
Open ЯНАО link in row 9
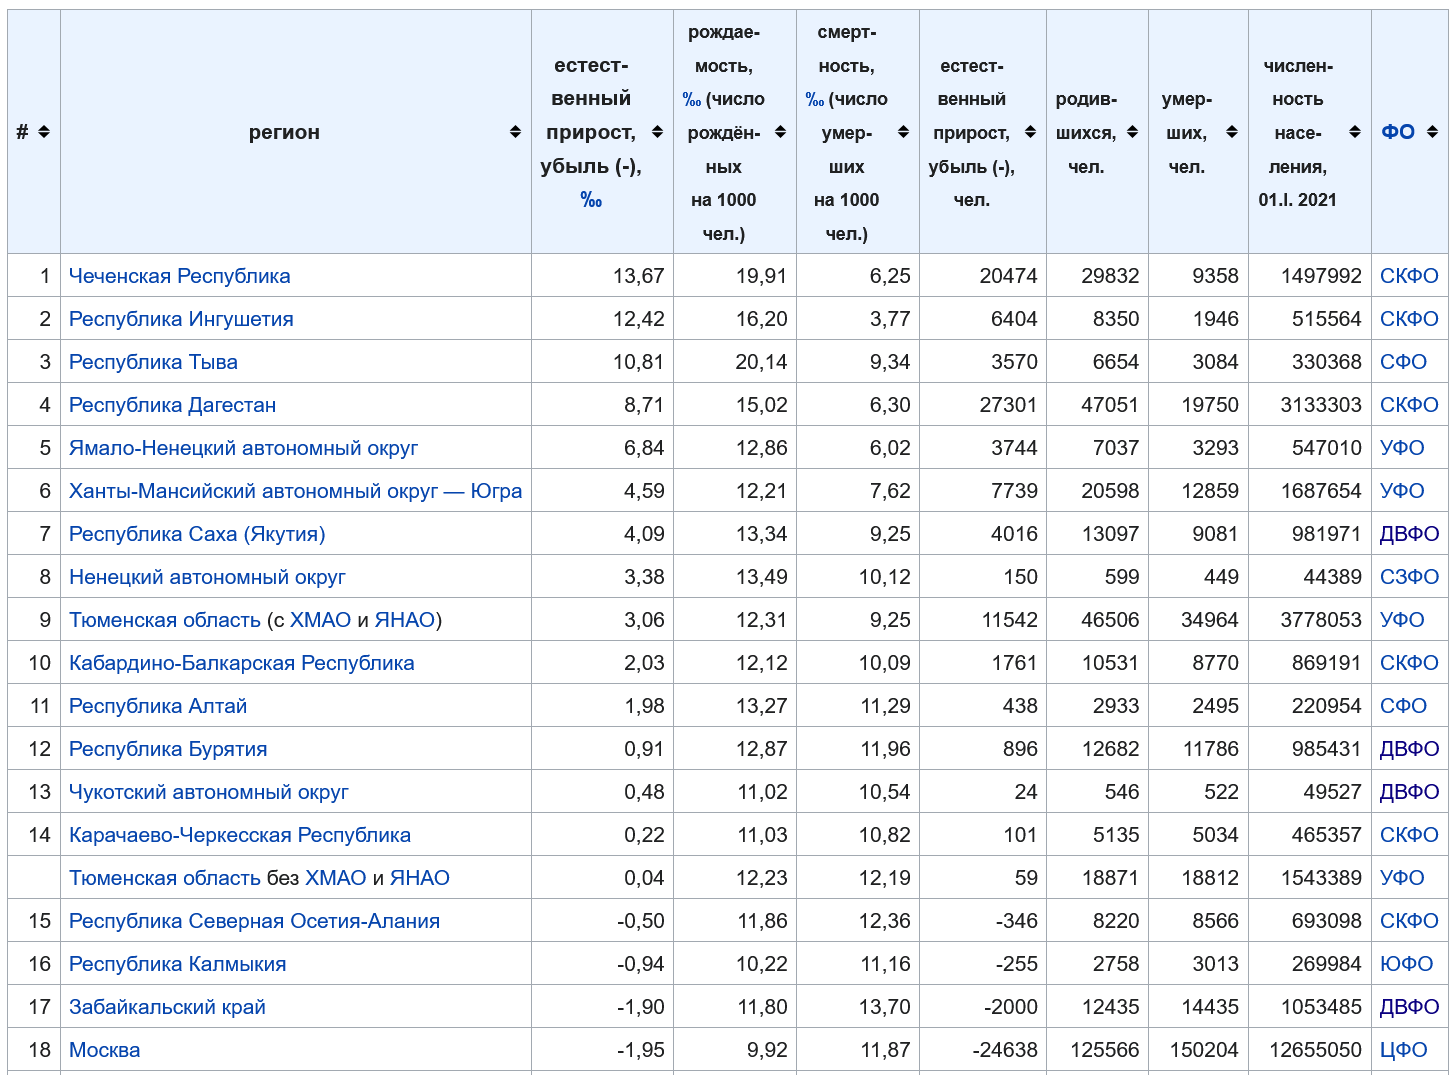[404, 620]
